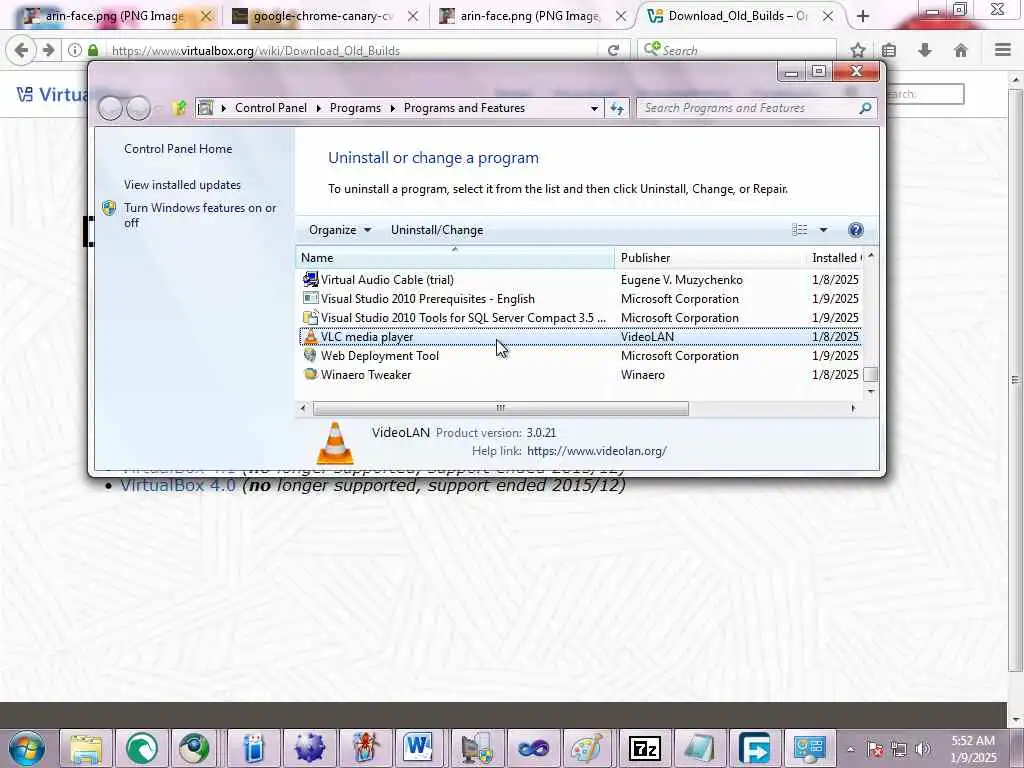Focus the Firefox Search box
Image resolution: width=1024 pixels, height=768 pixels.
pos(737,50)
